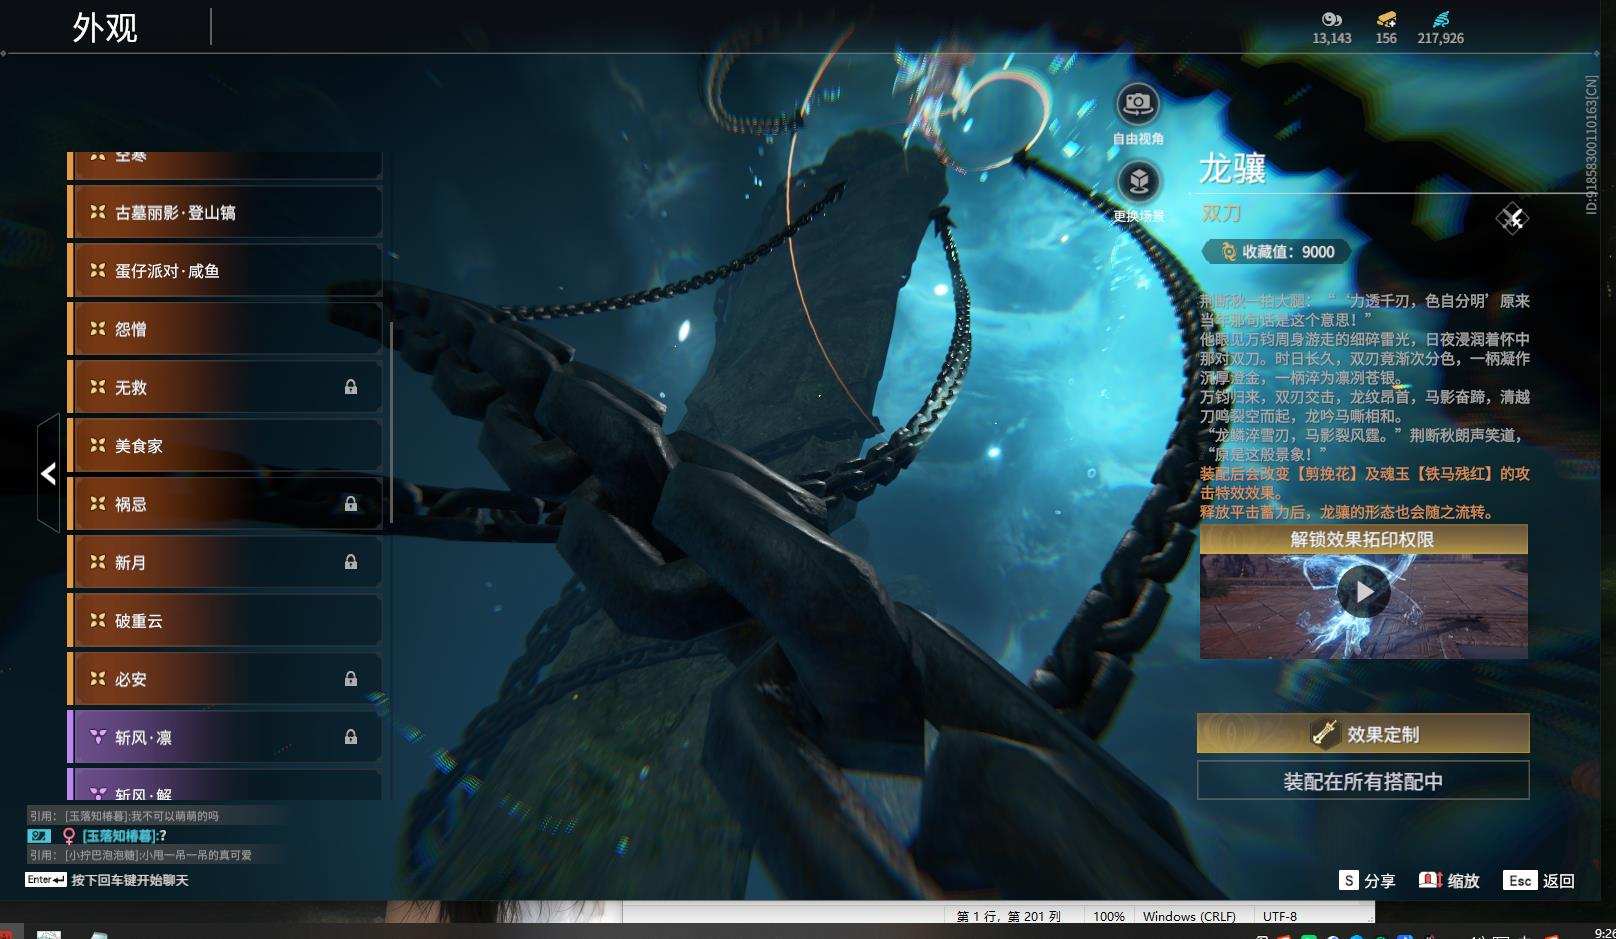1616x939 pixels.
Task: Click the lock icon on the 新月 row
Action: tap(351, 562)
